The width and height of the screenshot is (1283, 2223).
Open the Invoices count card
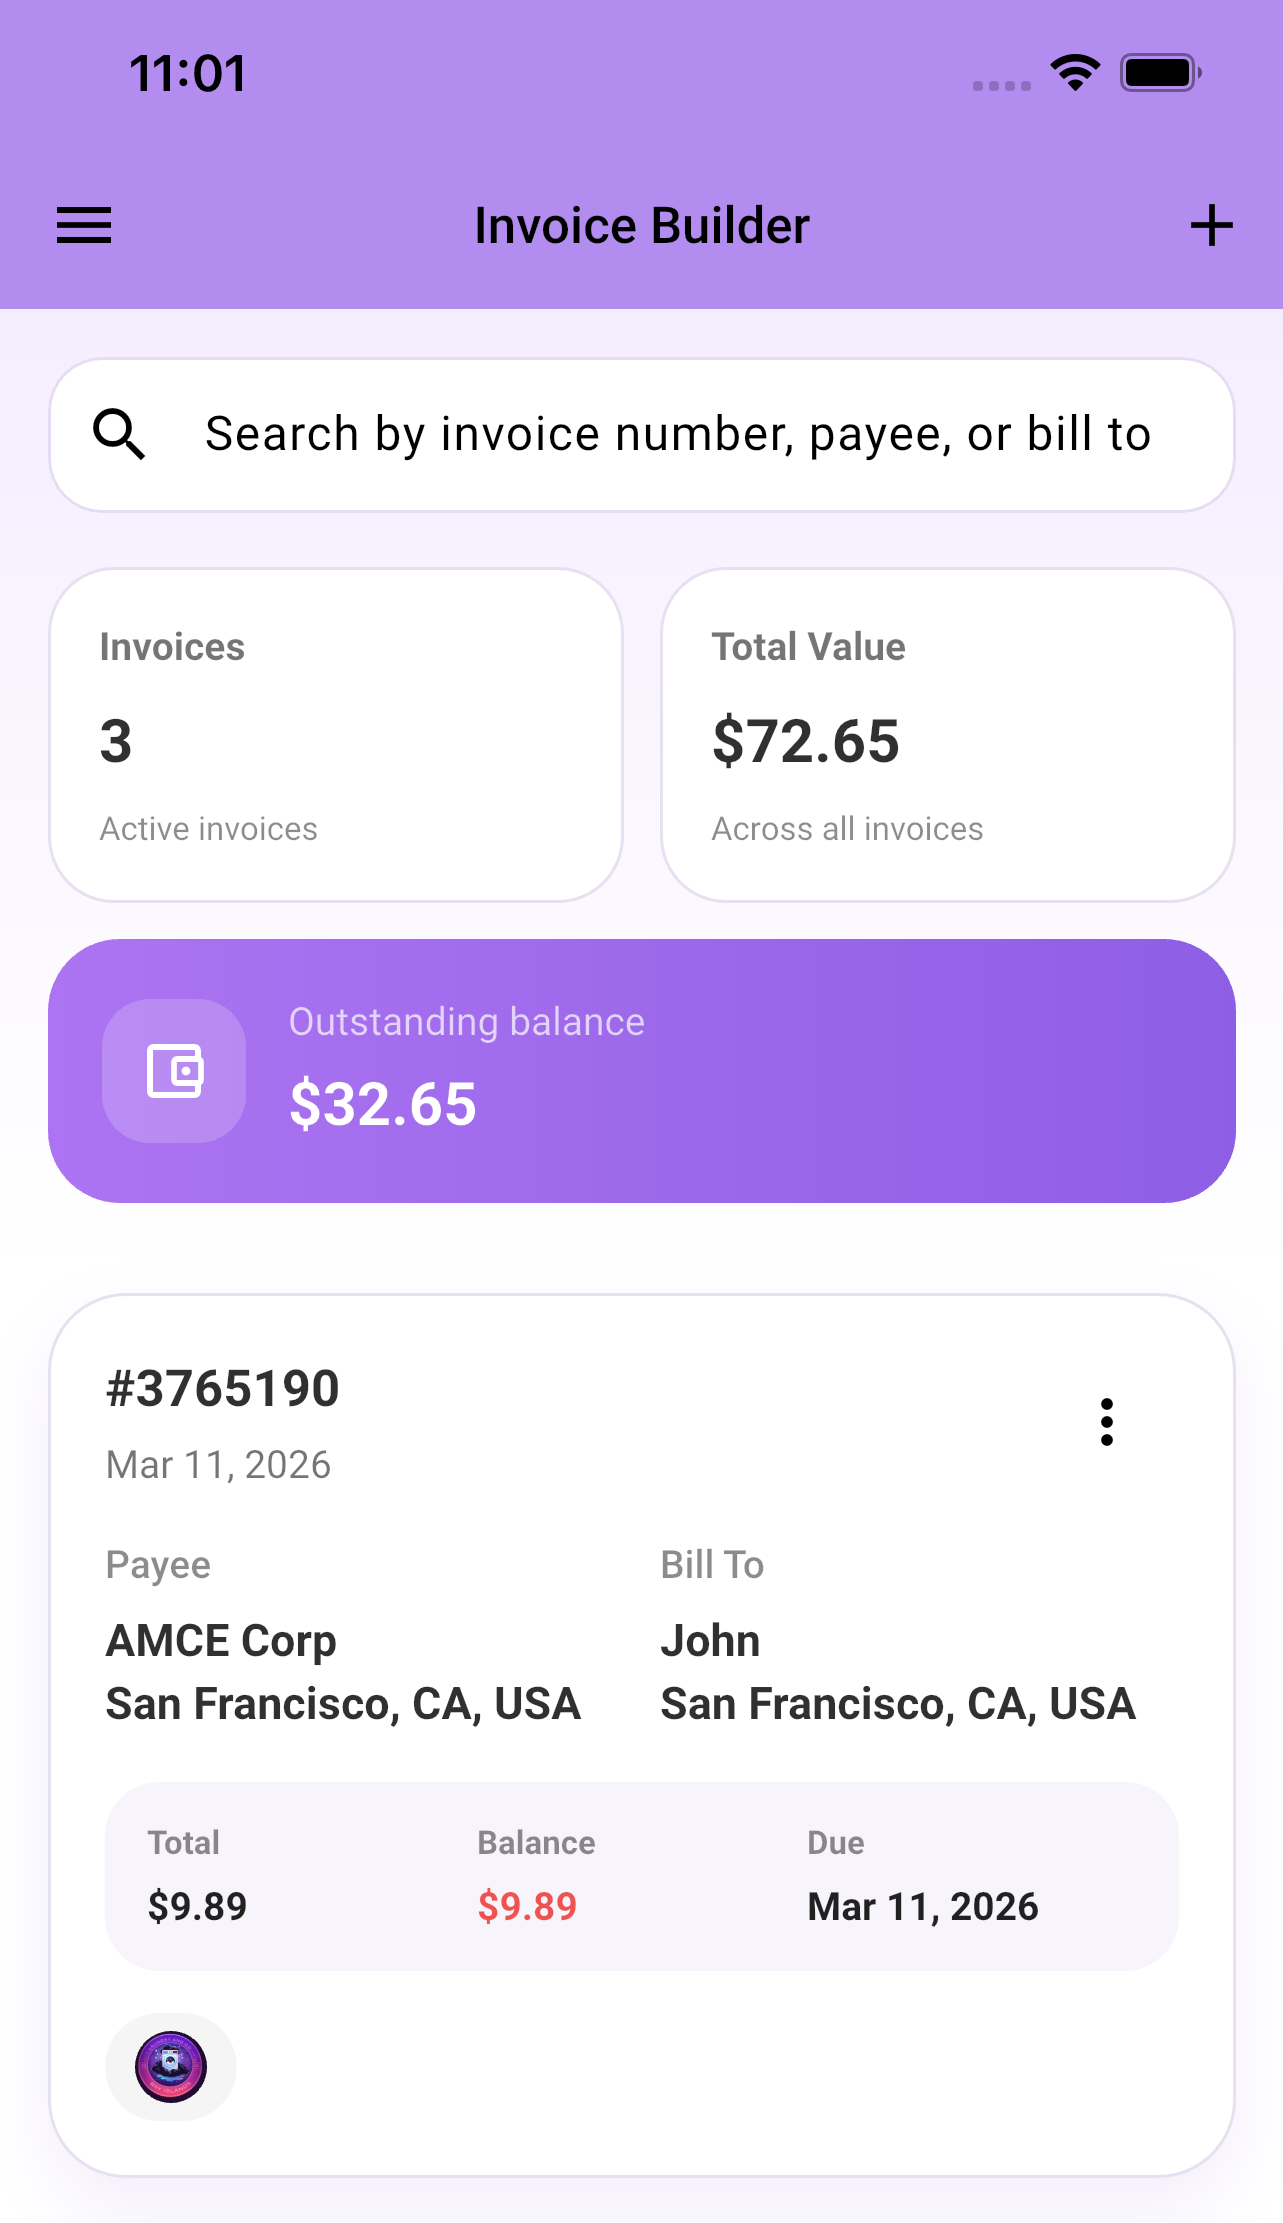coord(336,735)
